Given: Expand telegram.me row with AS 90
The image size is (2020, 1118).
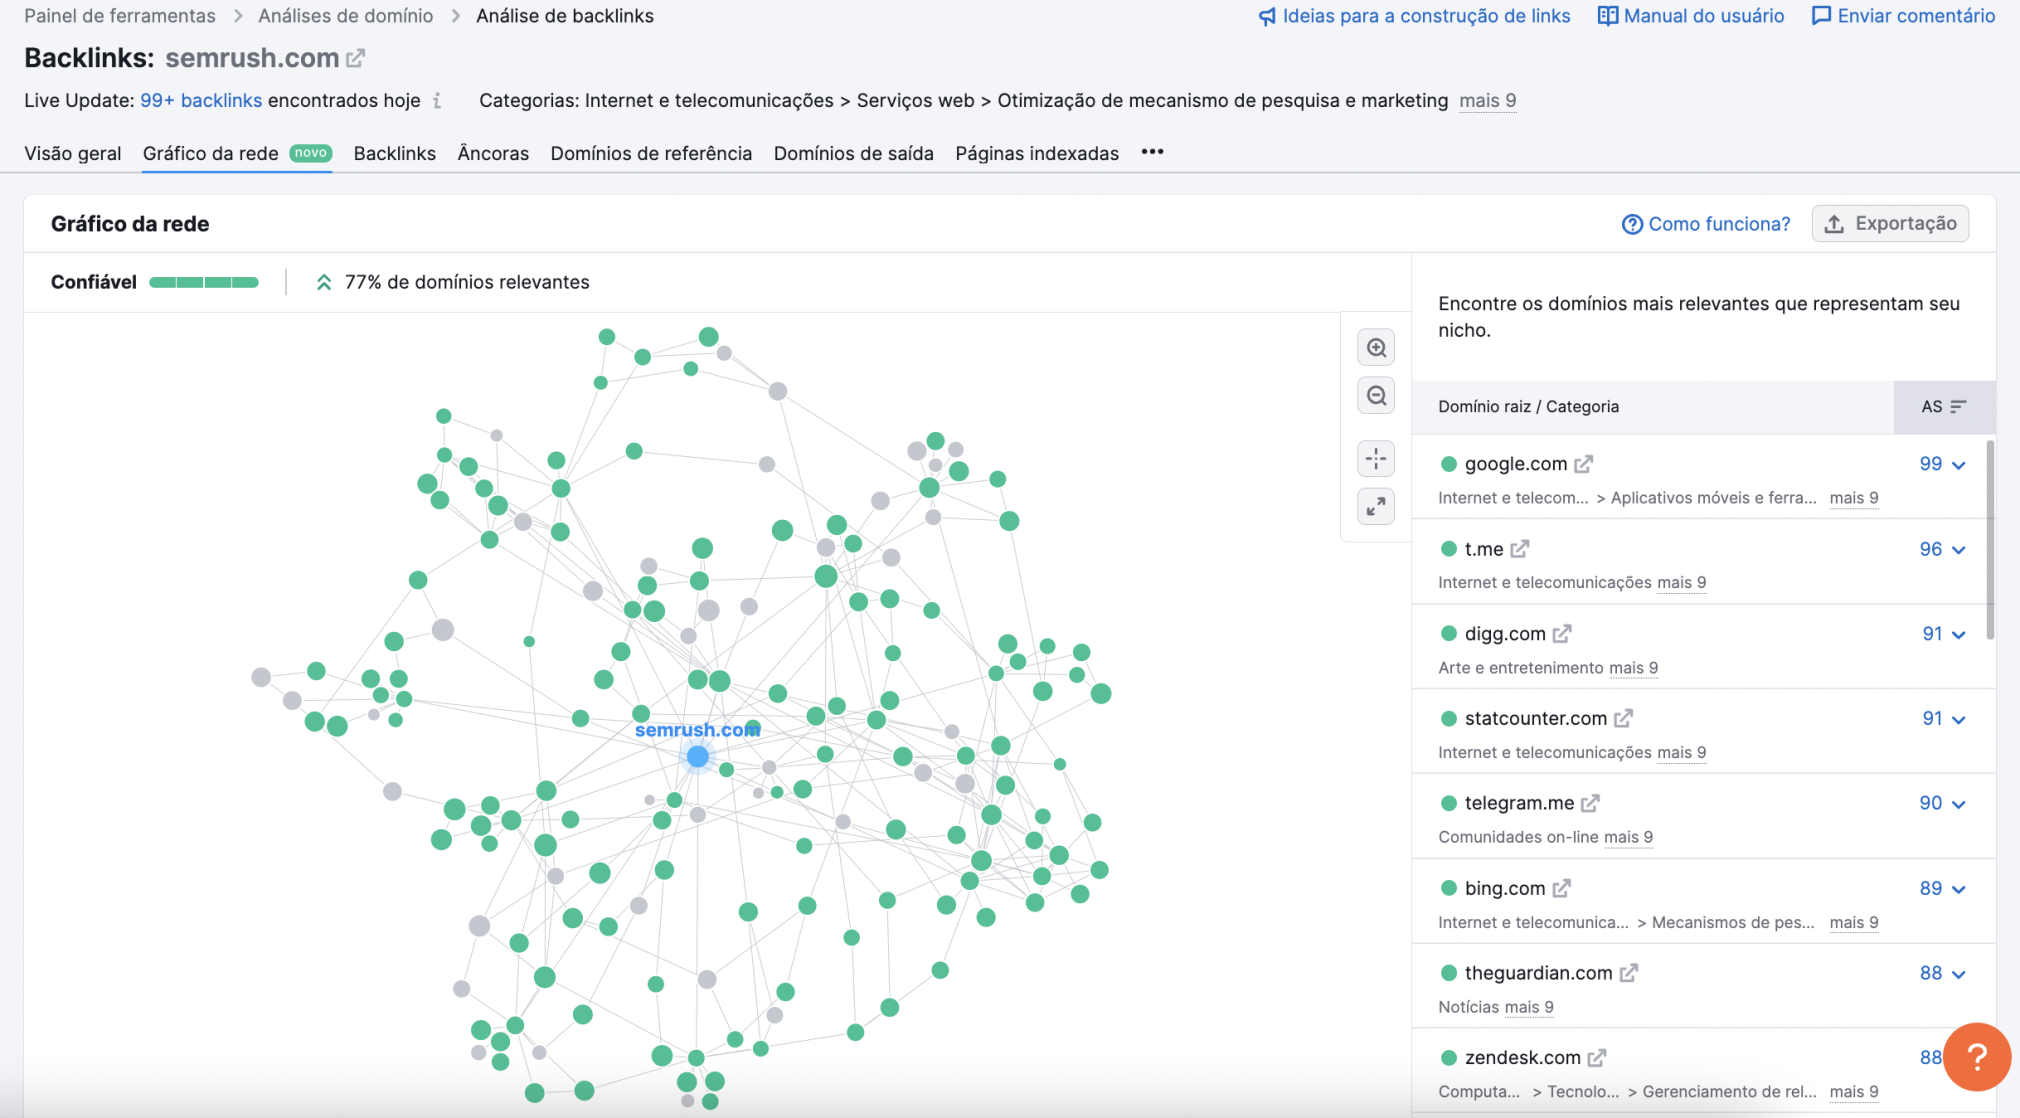Looking at the screenshot, I should pos(1943,803).
